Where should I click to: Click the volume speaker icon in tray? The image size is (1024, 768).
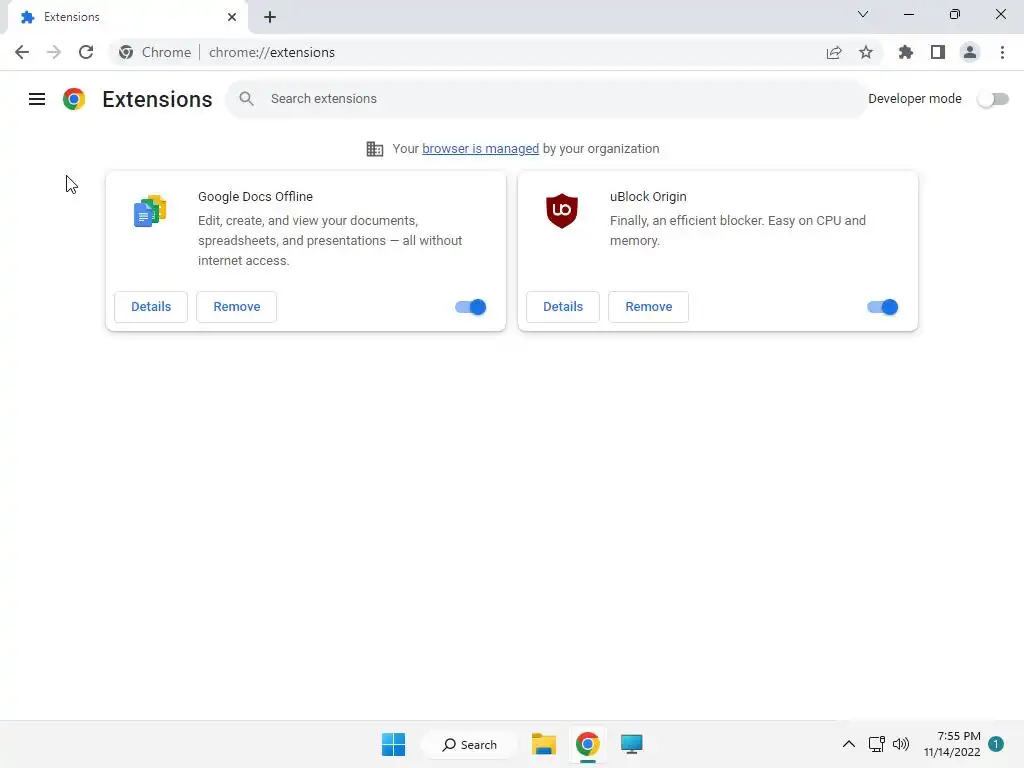pos(901,744)
